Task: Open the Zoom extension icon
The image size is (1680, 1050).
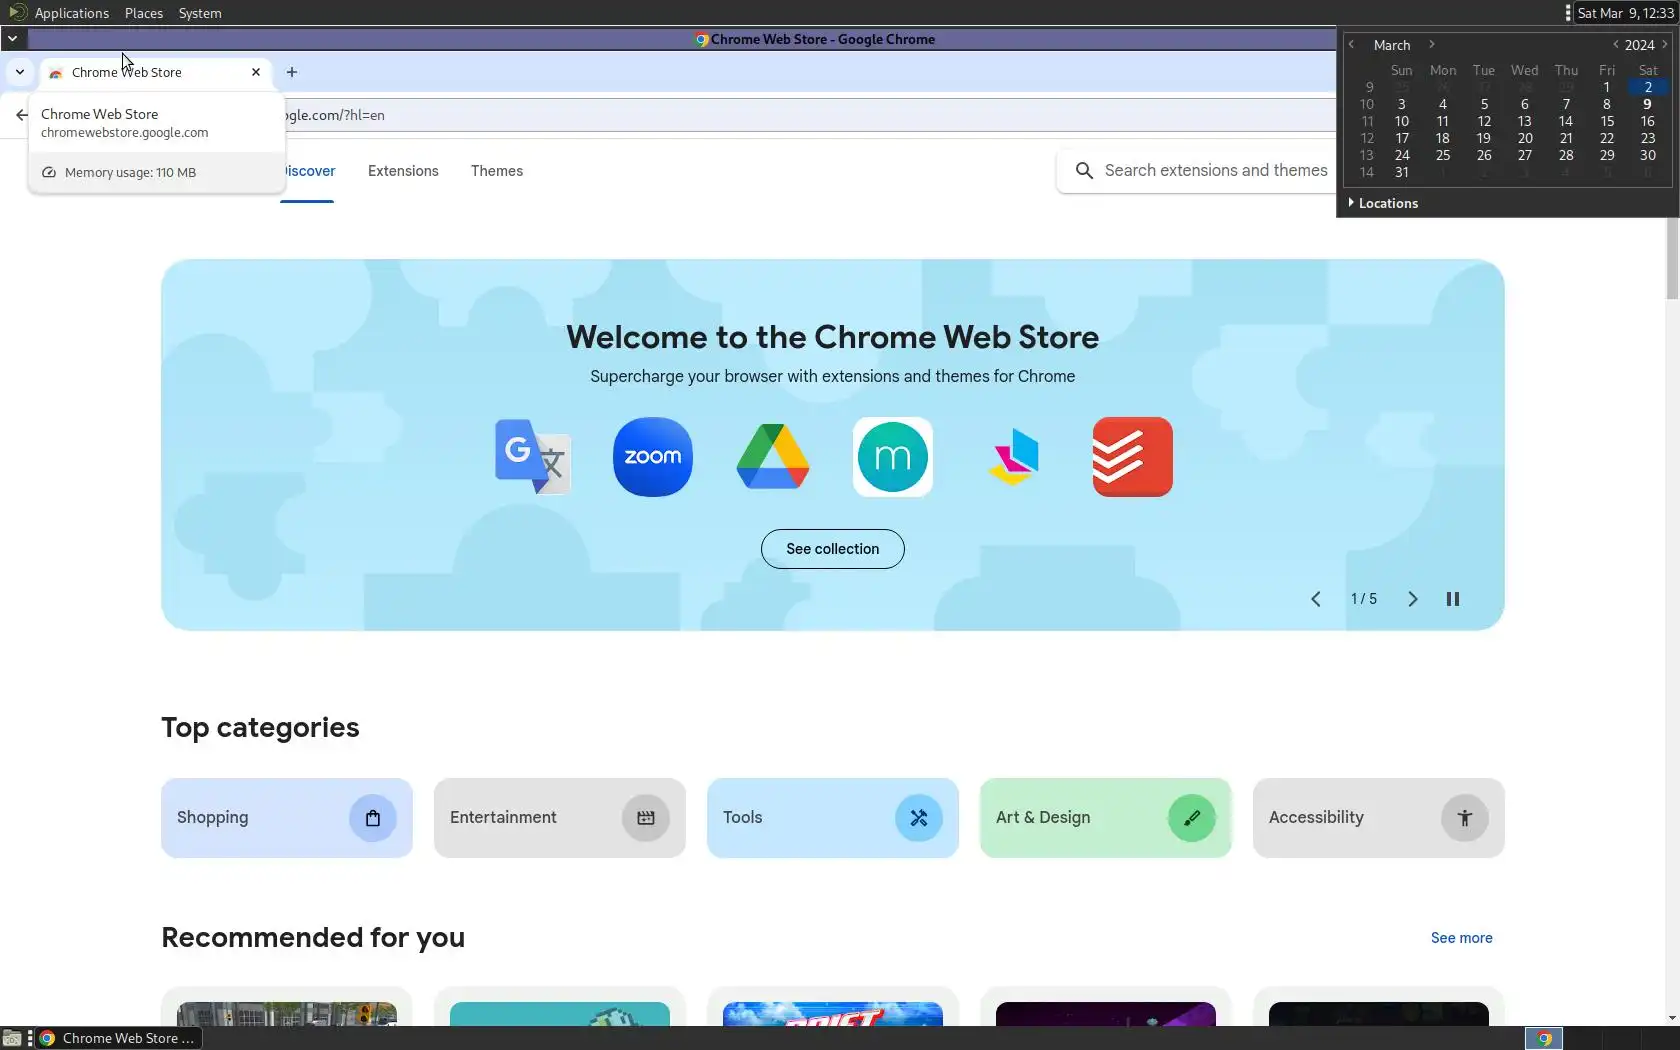Action: pos(653,457)
